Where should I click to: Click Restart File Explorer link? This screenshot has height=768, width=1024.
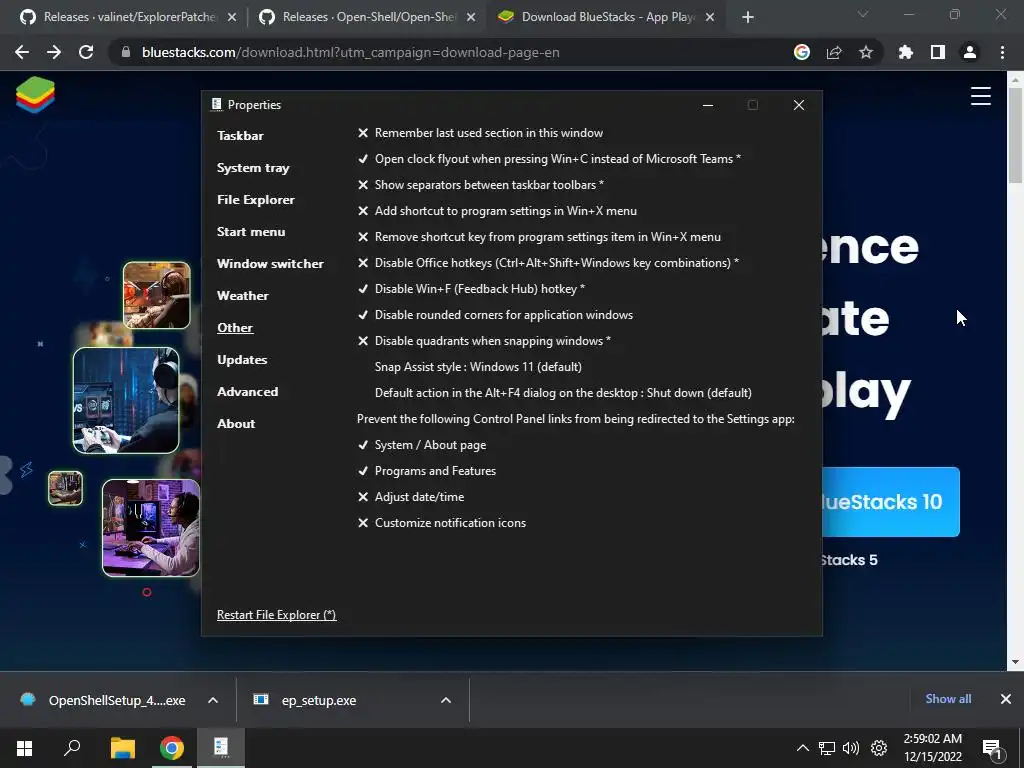point(276,615)
